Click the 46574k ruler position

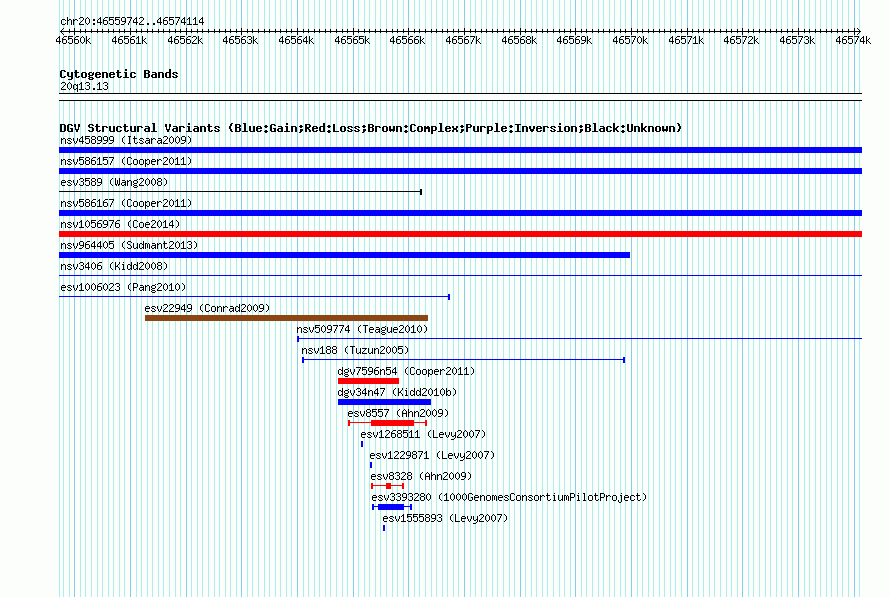(853, 40)
